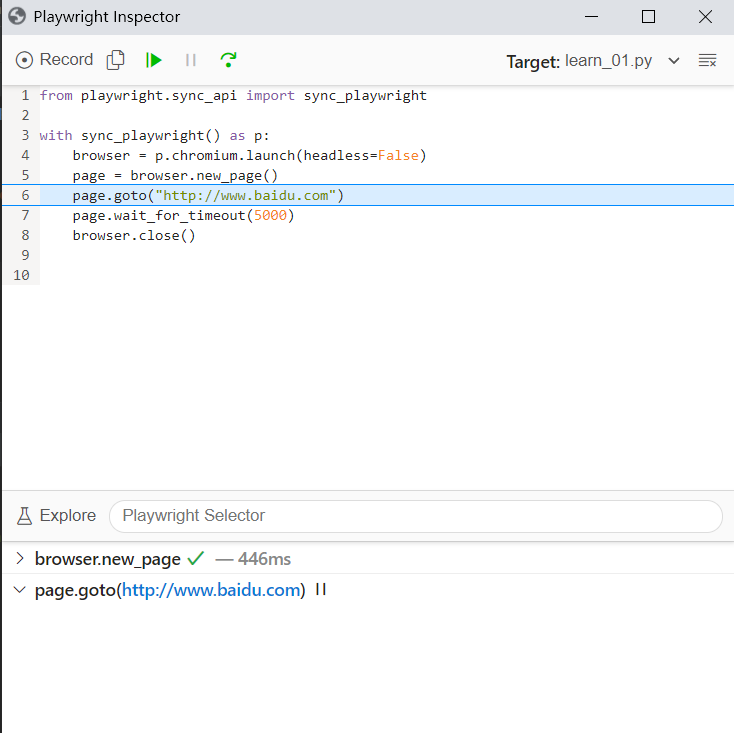Click the browser.close() code line
The height and width of the screenshot is (733, 734).
point(134,235)
